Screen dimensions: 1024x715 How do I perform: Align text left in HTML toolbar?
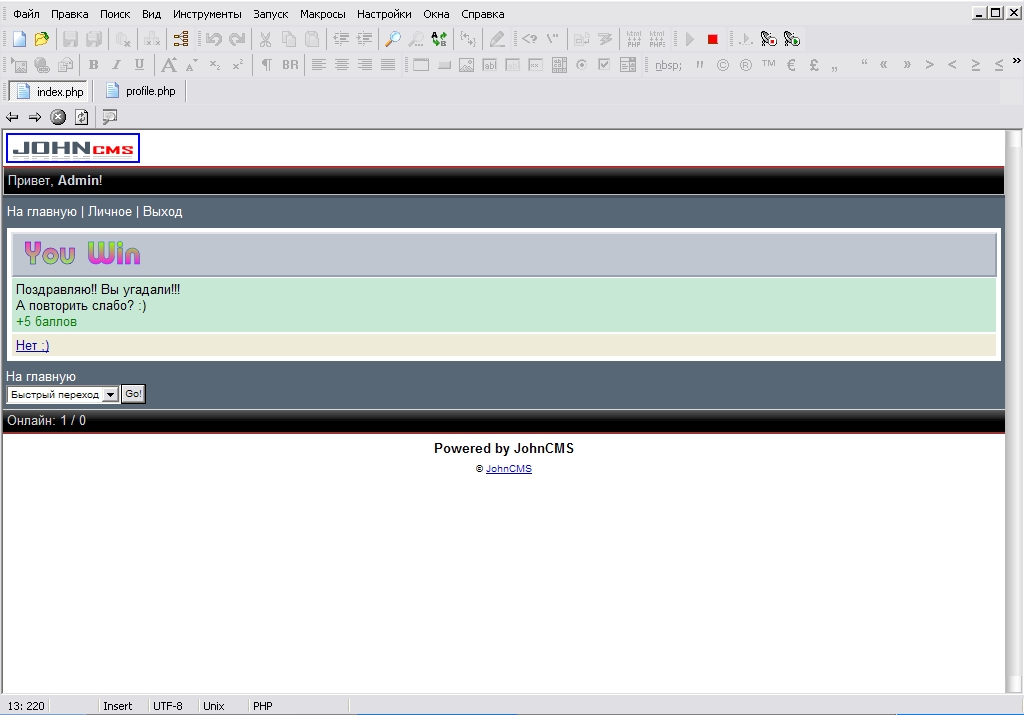coord(319,65)
